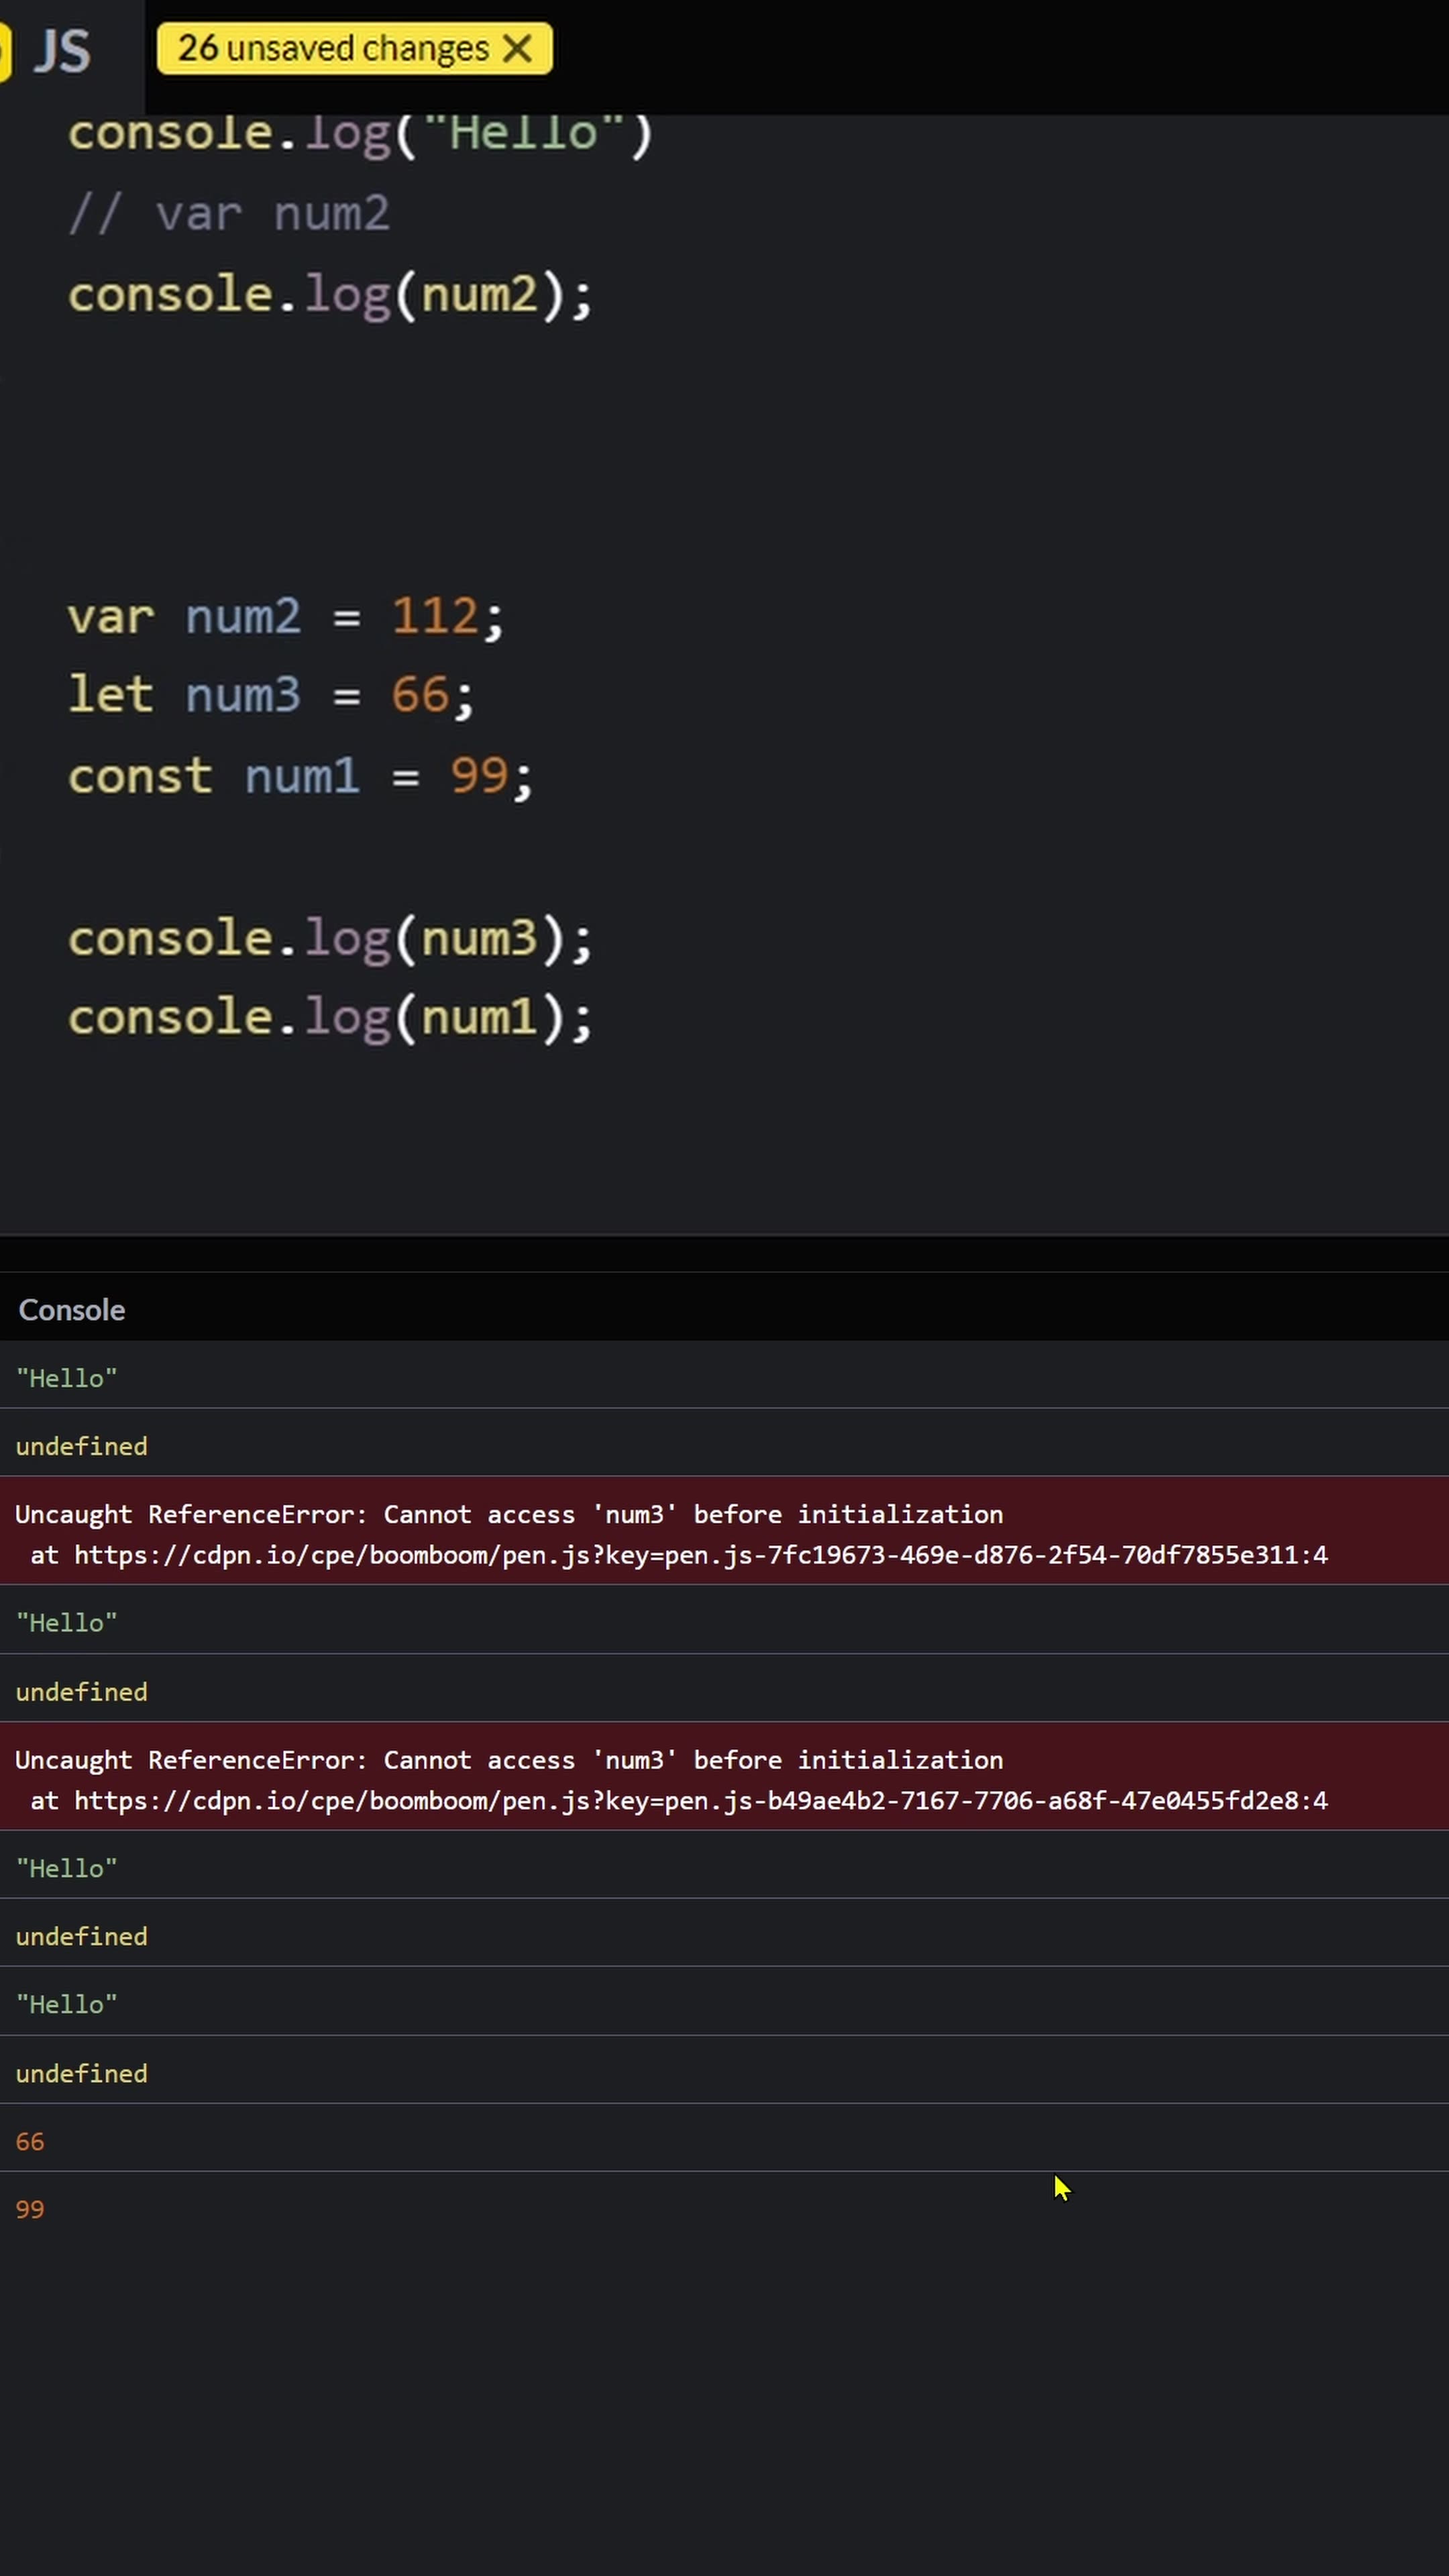Click the Console panel header
The width and height of the screenshot is (1449, 2576).
[x=71, y=1309]
